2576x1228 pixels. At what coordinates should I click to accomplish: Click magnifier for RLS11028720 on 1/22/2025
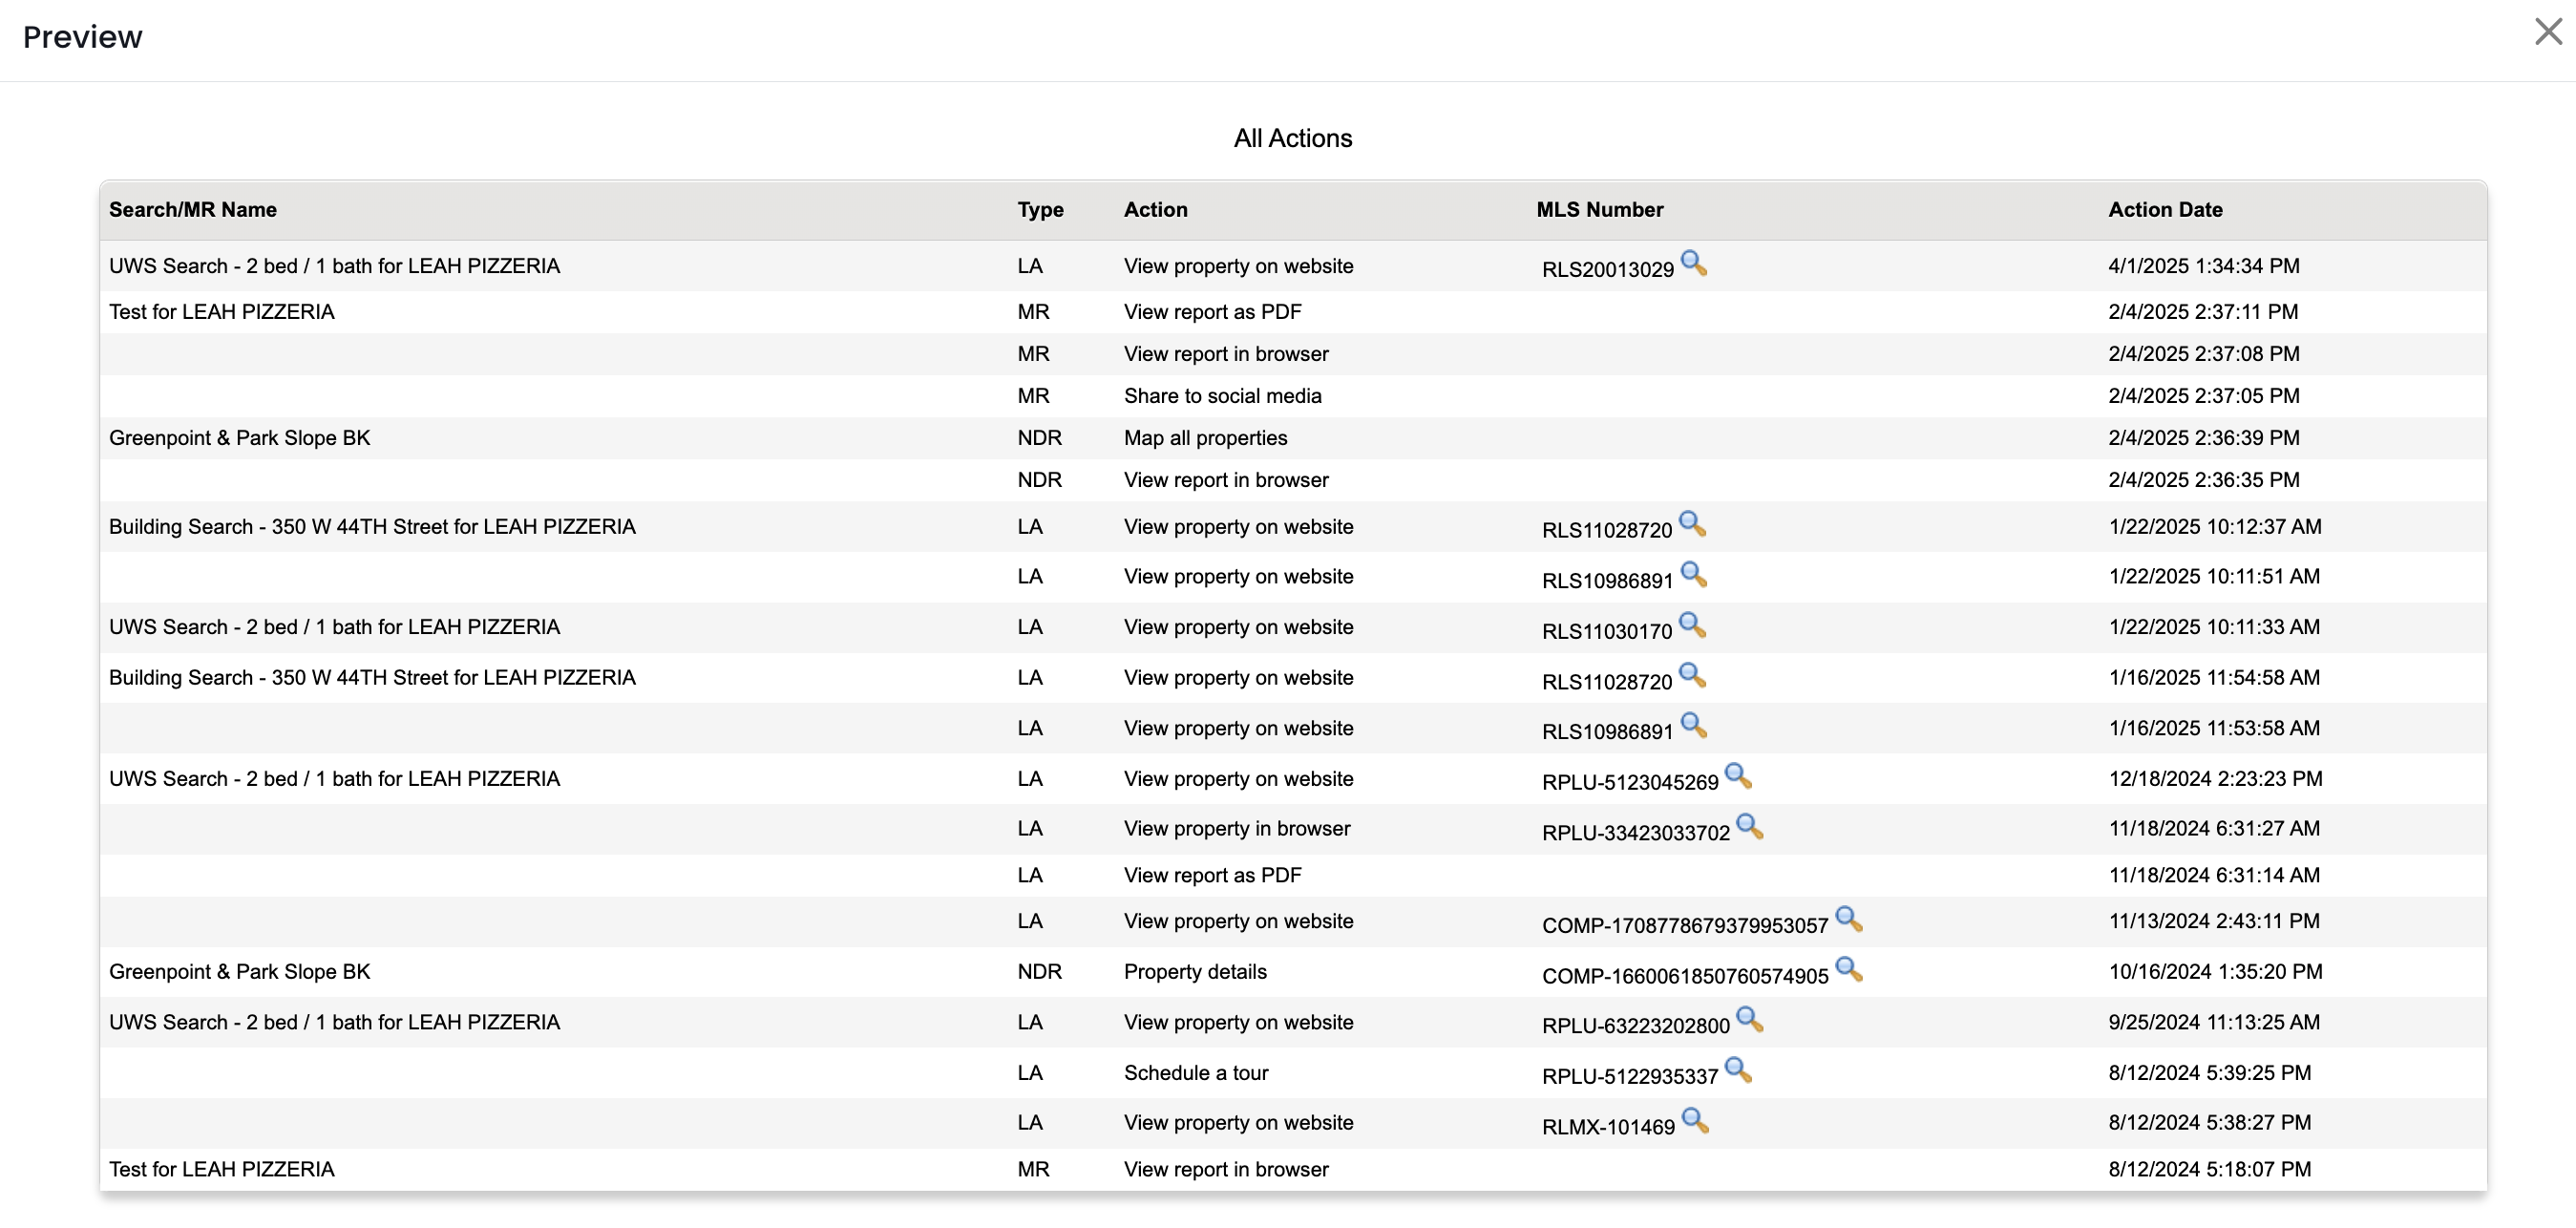(1692, 524)
